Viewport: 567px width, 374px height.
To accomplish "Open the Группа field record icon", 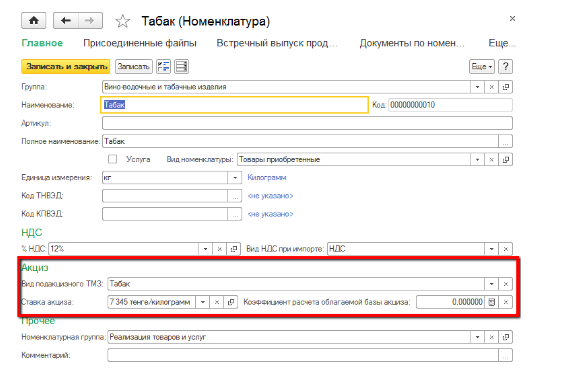I will click(506, 87).
